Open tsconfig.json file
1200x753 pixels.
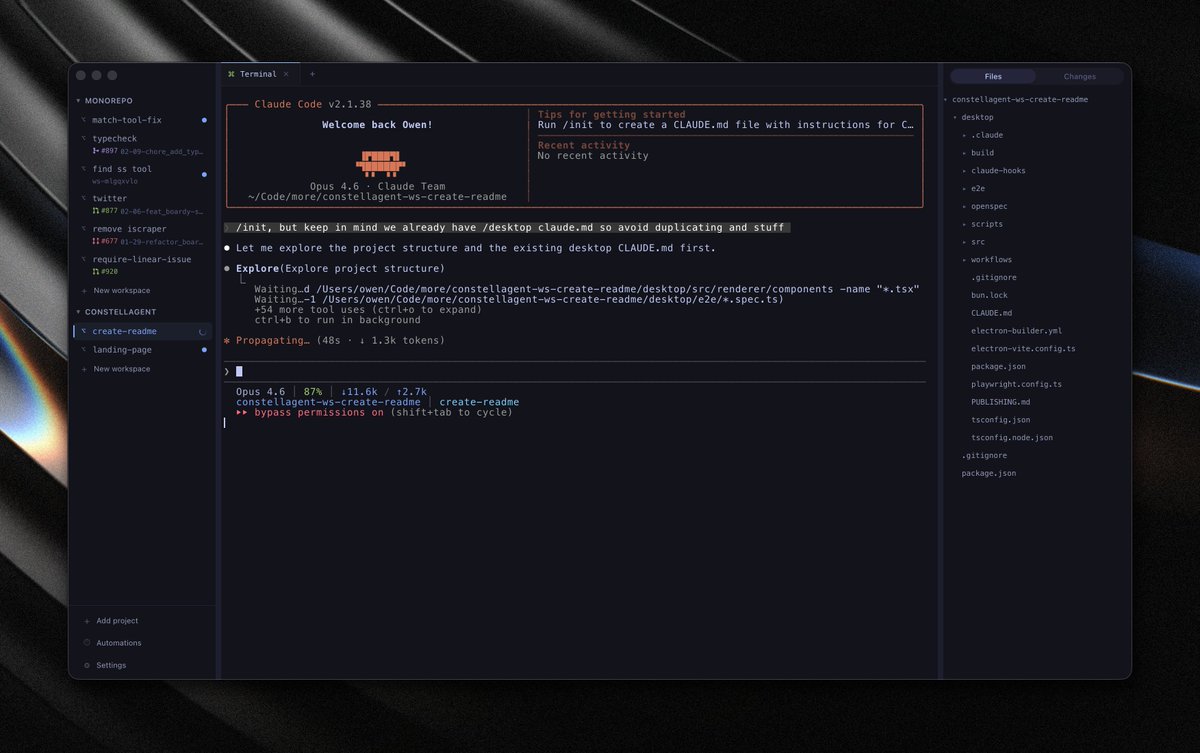coord(1000,420)
